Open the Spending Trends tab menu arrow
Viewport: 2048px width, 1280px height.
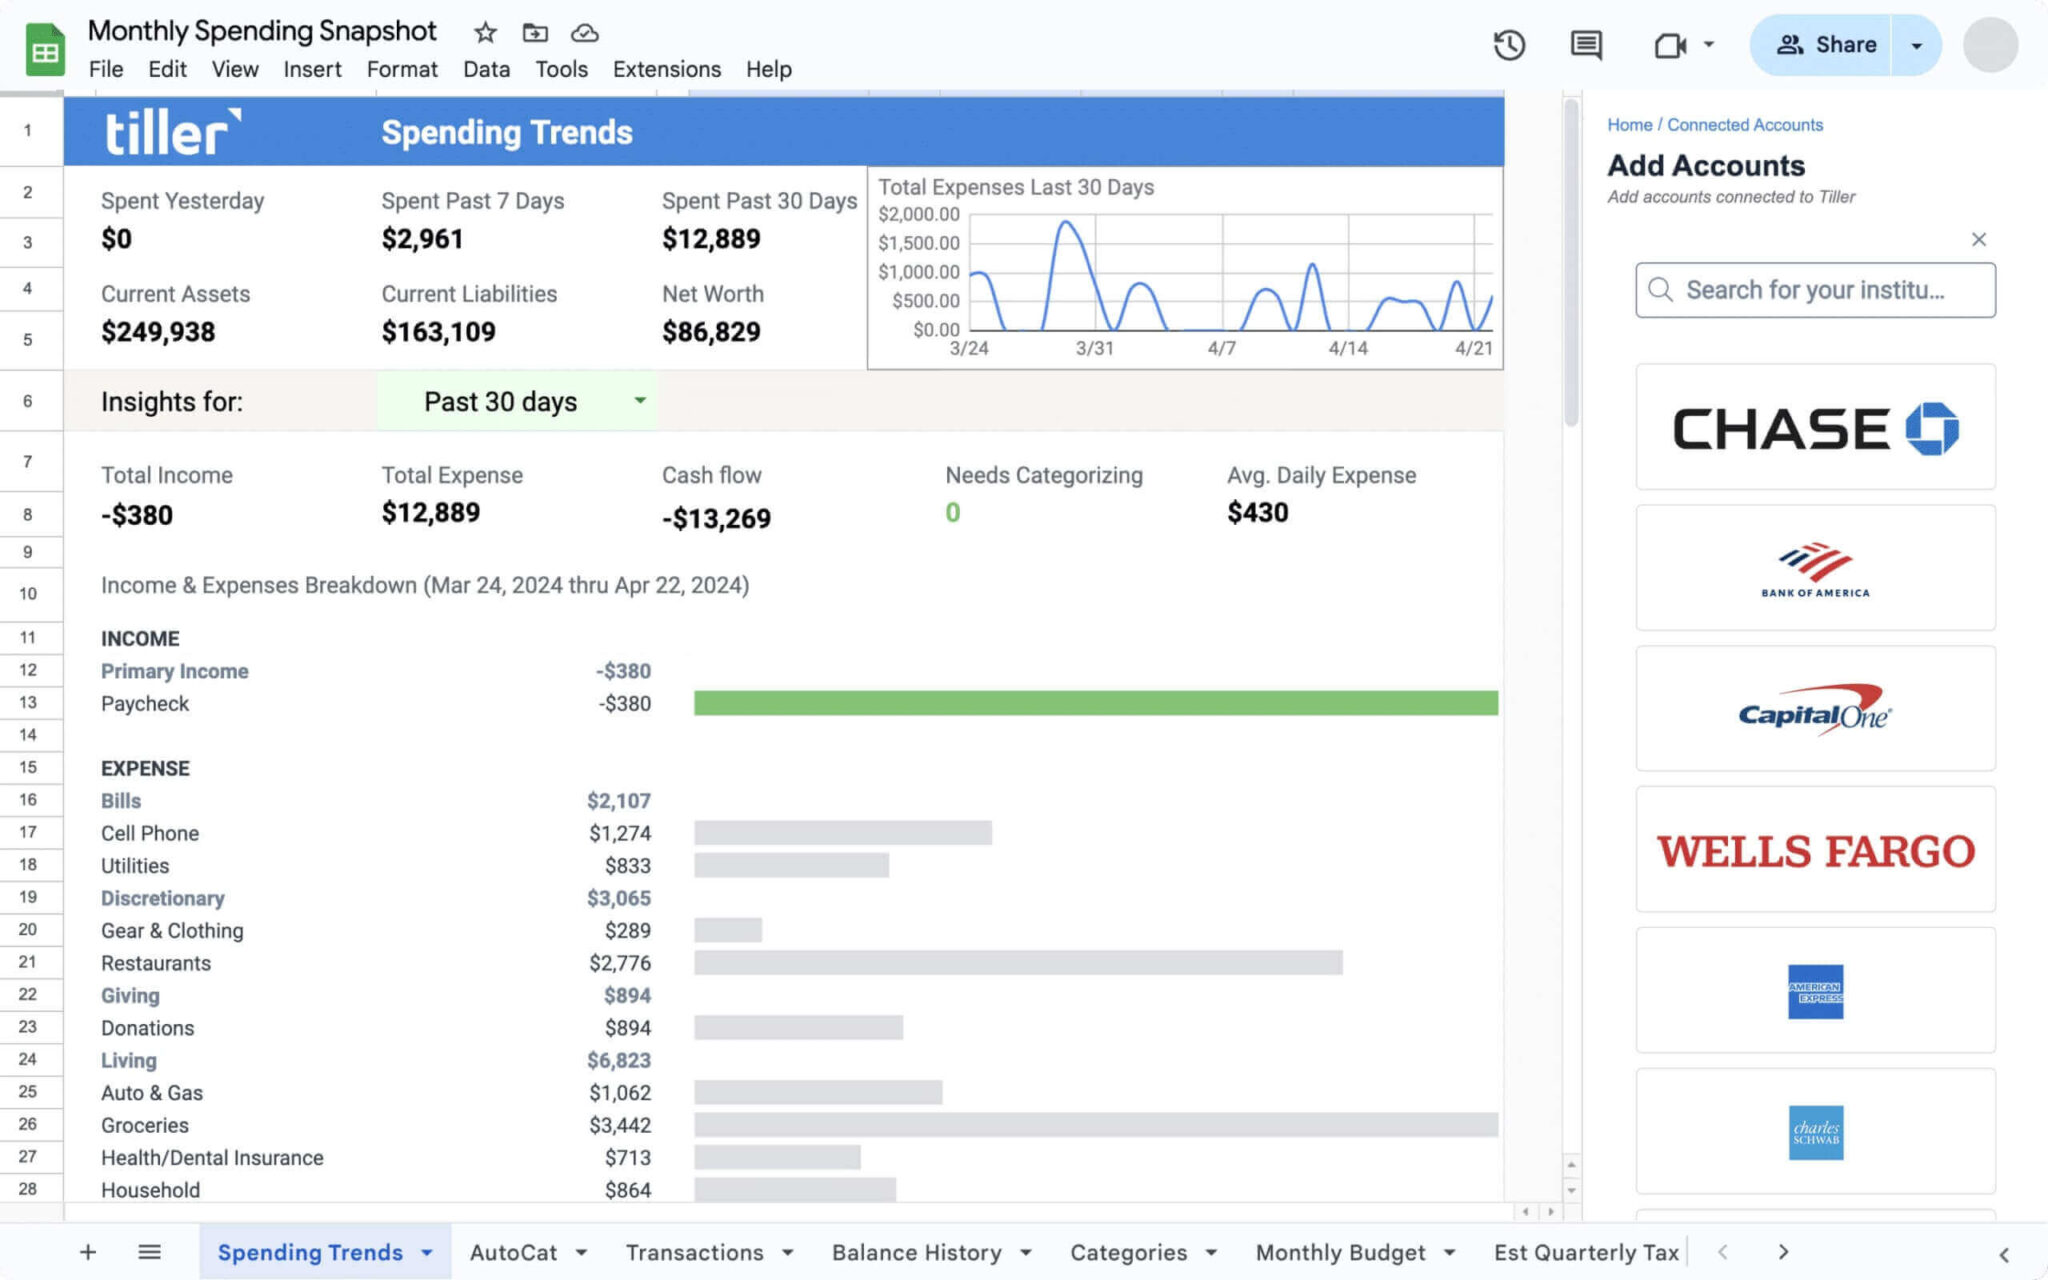click(427, 1251)
